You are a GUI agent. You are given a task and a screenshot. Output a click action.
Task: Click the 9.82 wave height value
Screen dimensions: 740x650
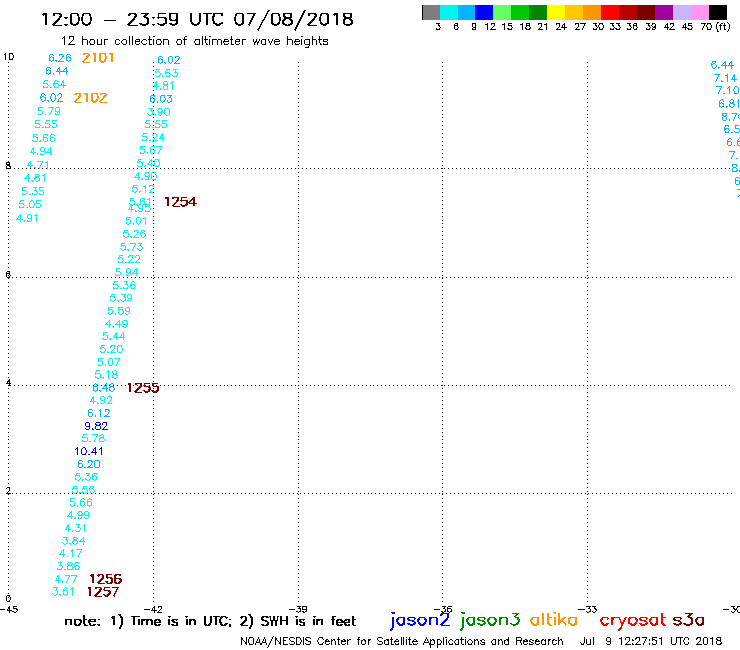[96, 426]
